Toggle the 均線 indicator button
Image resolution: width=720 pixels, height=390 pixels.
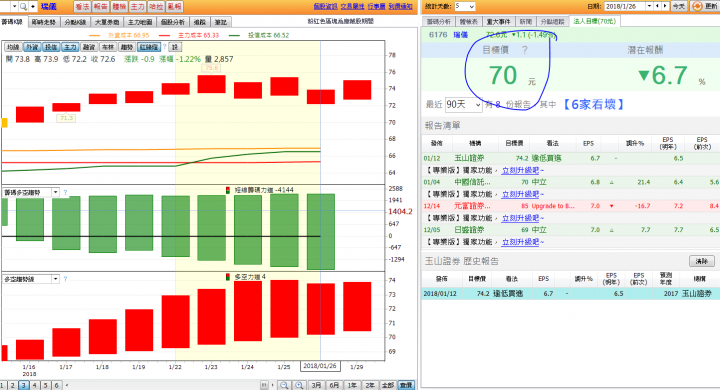tap(13, 47)
